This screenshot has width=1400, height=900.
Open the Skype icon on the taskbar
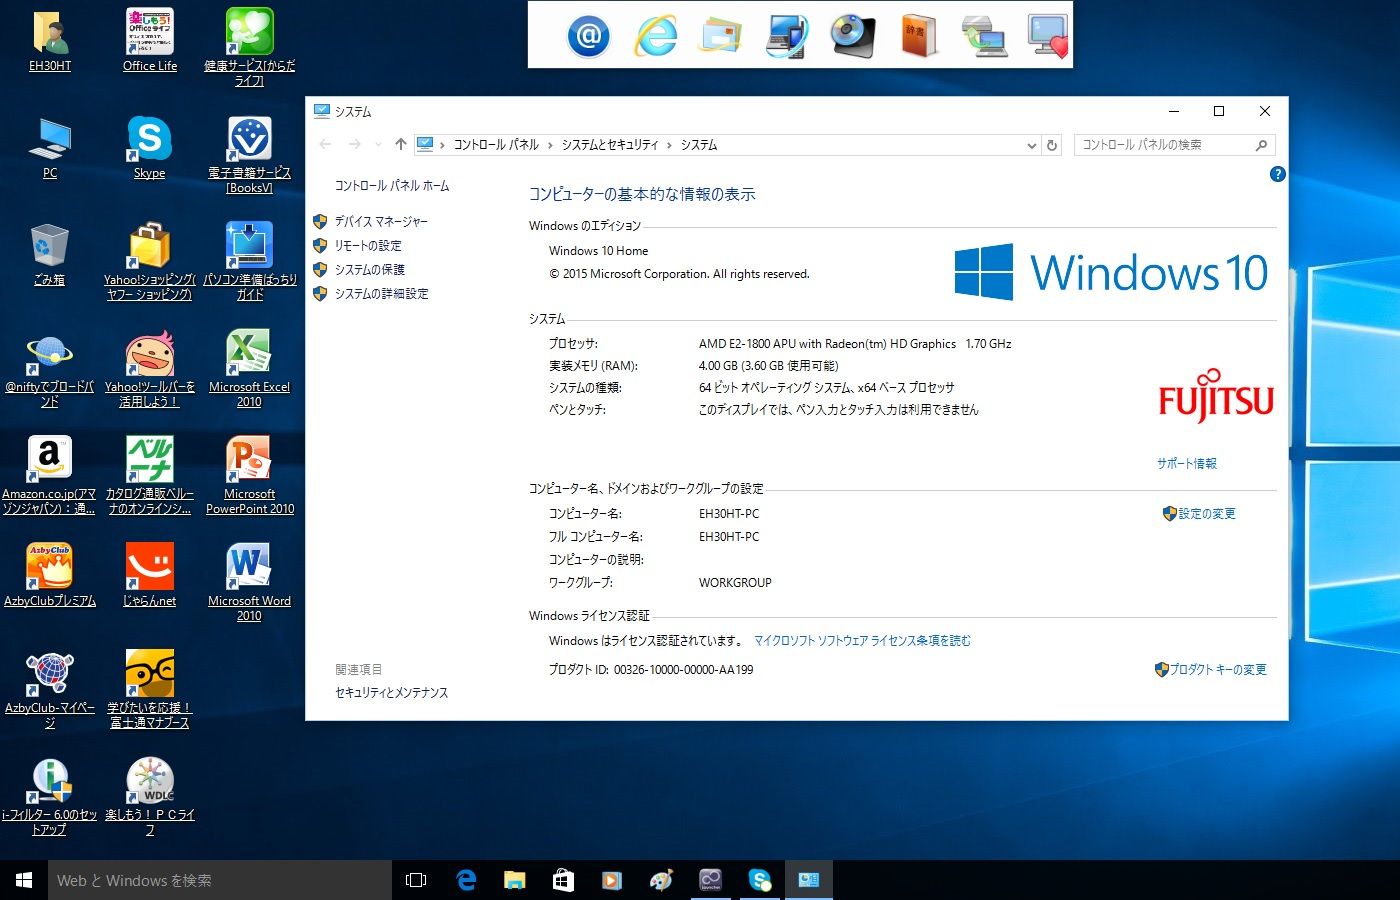(760, 880)
